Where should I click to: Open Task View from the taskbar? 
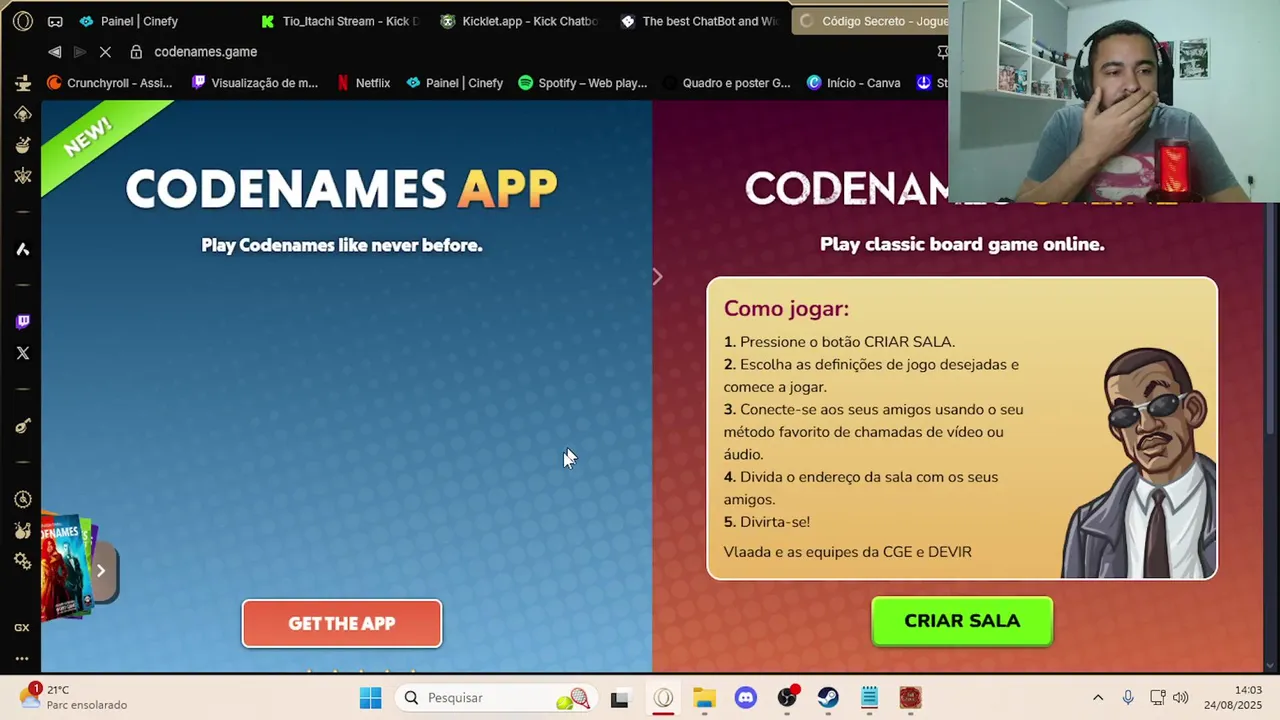620,698
